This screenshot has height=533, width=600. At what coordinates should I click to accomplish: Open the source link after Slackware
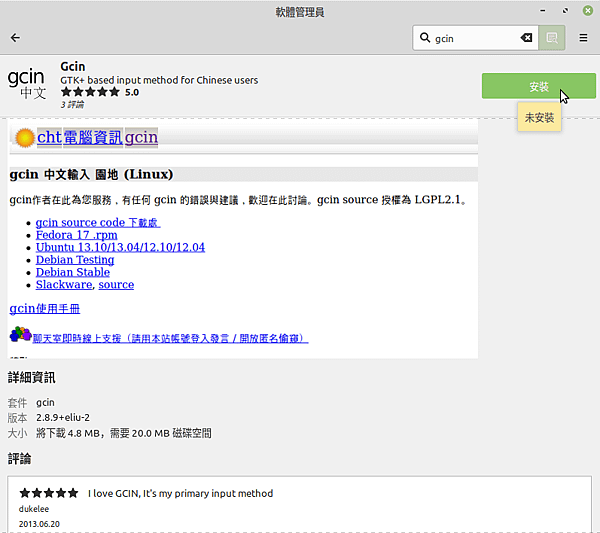pyautogui.click(x=116, y=285)
